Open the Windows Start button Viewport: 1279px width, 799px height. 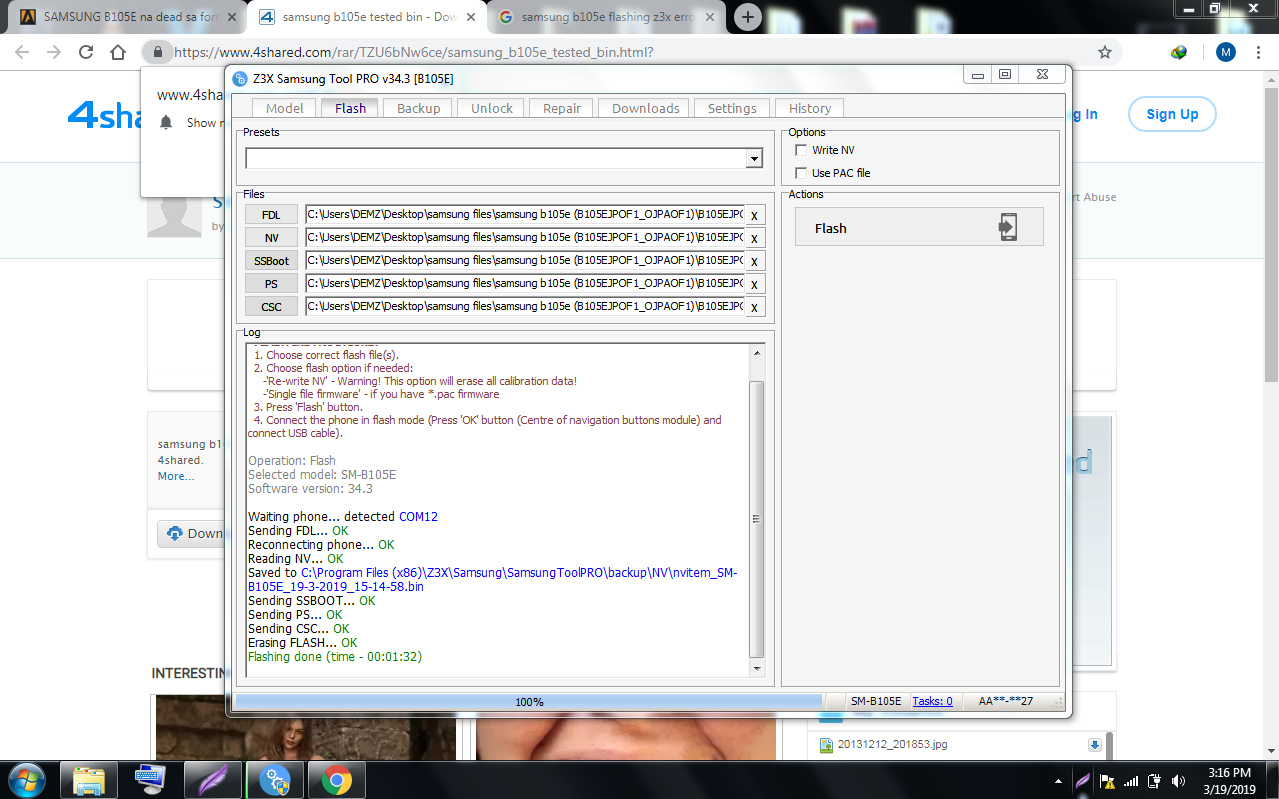pyautogui.click(x=25, y=780)
